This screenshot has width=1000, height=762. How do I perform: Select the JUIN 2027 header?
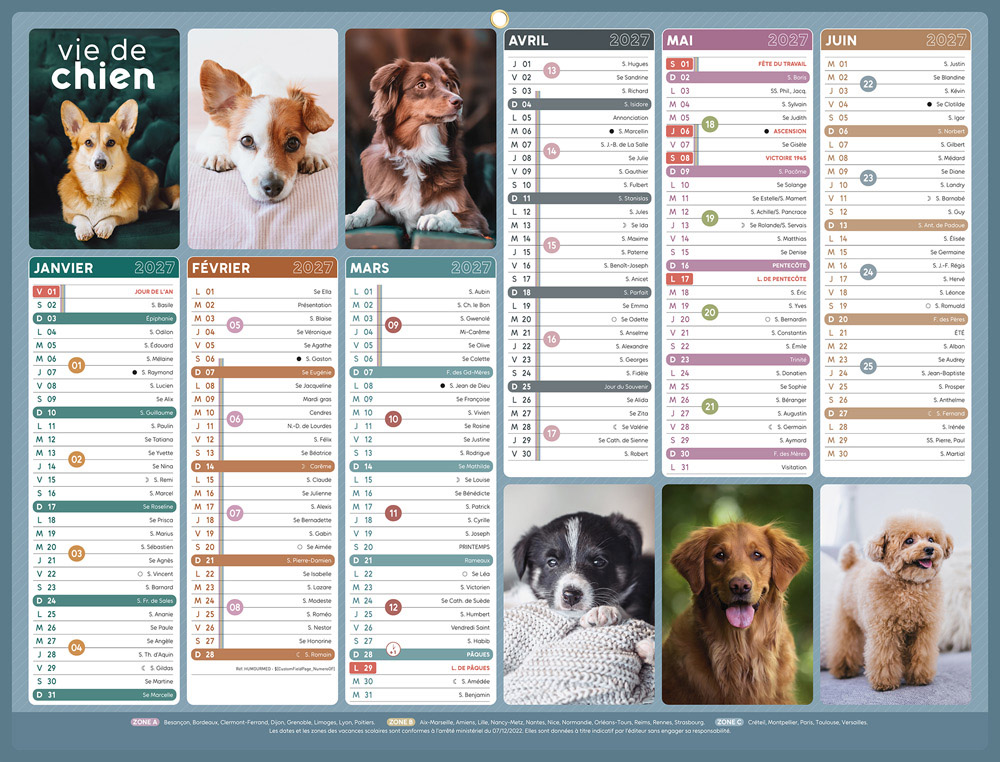(x=895, y=40)
